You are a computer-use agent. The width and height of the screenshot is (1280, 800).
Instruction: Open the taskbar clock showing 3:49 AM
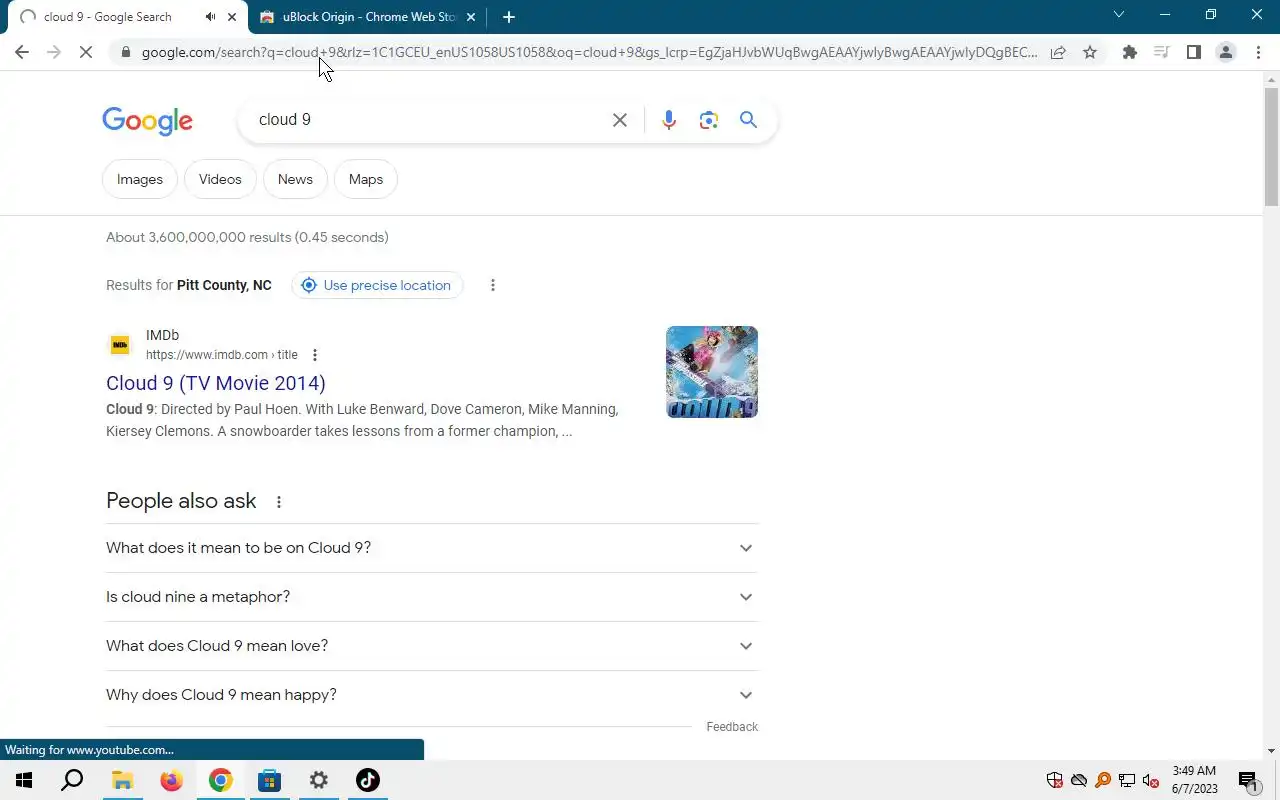click(1195, 780)
